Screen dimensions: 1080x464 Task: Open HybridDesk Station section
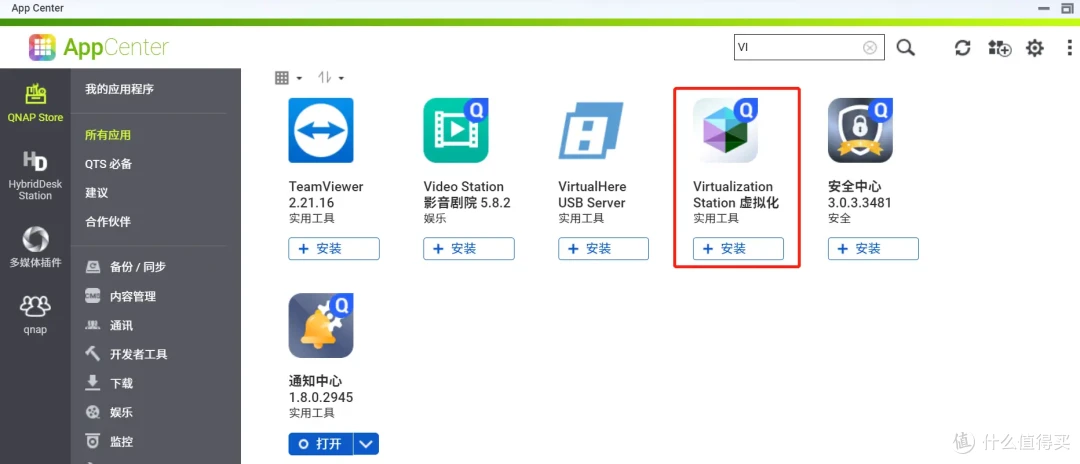click(35, 176)
